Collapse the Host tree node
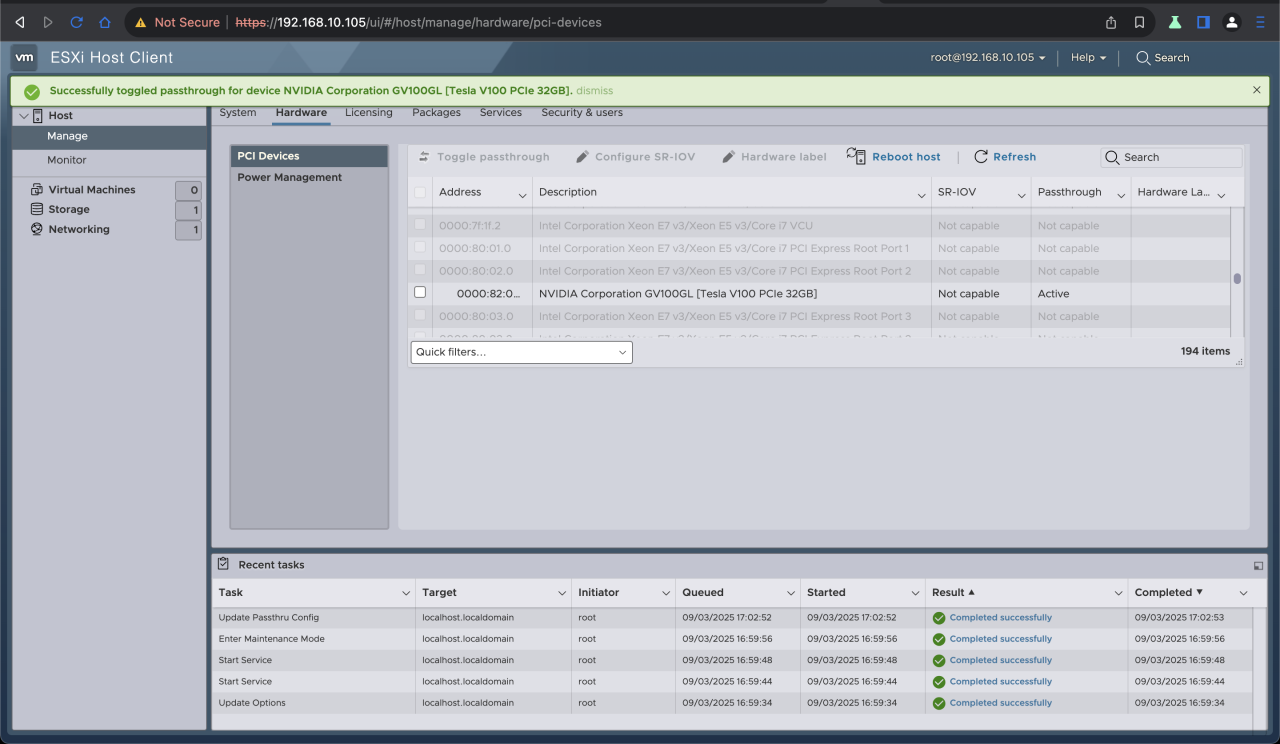The height and width of the screenshot is (744, 1280). coord(24,116)
